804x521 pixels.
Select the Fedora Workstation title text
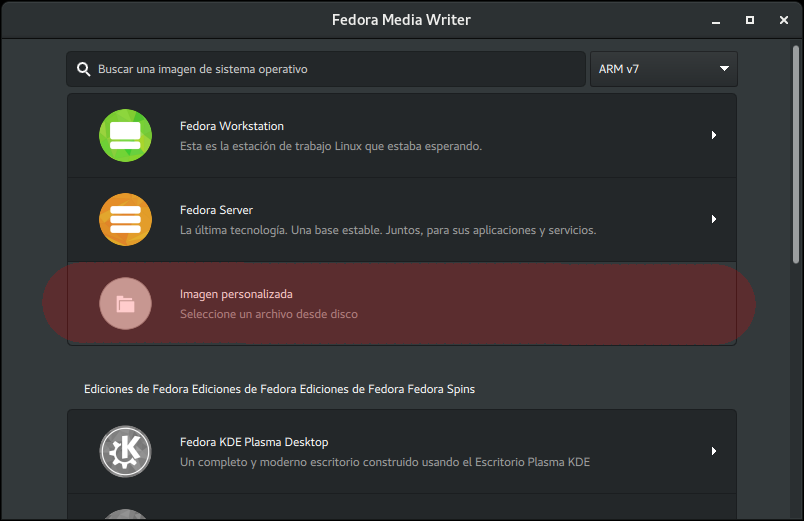232,126
